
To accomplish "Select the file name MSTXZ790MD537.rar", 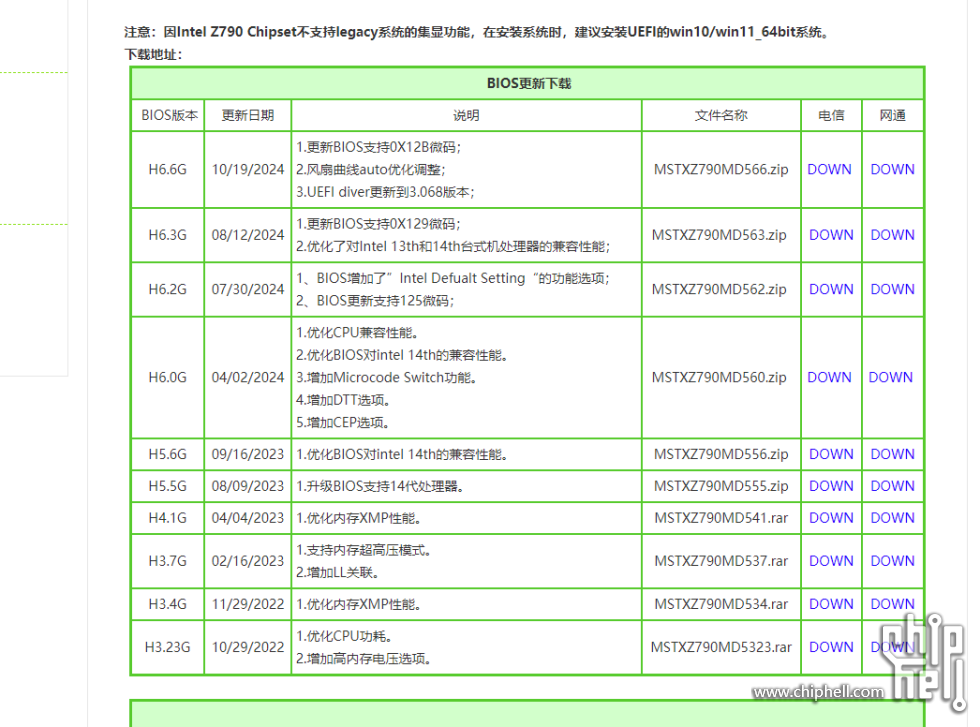I will click(721, 561).
